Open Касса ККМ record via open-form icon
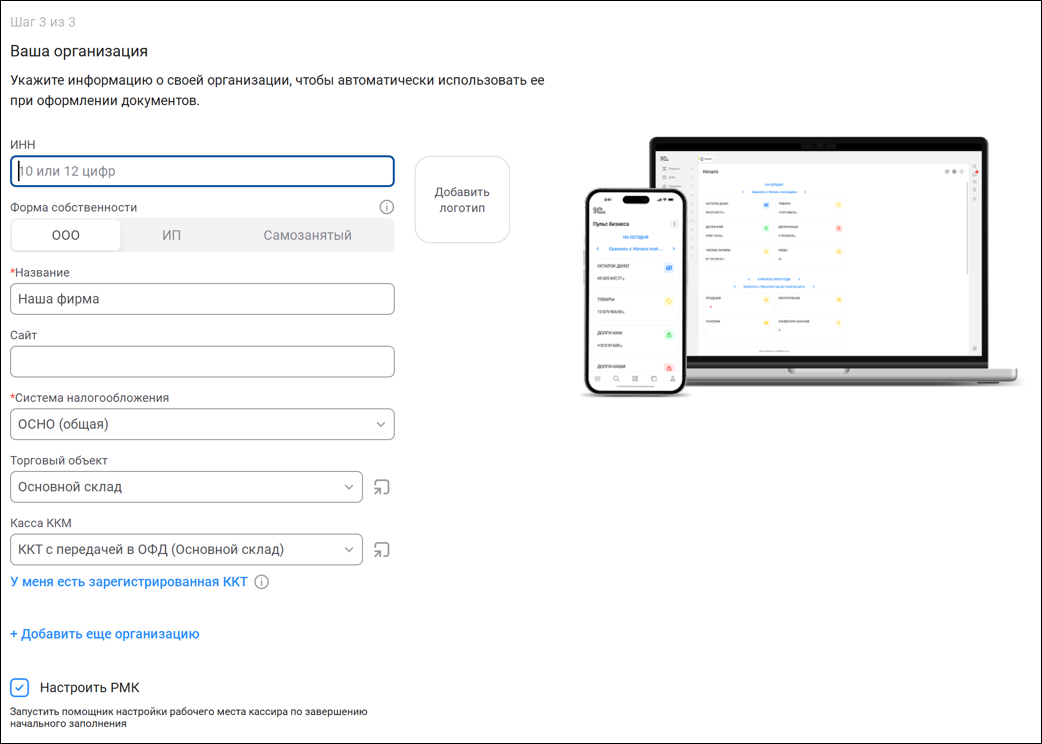 click(x=381, y=550)
